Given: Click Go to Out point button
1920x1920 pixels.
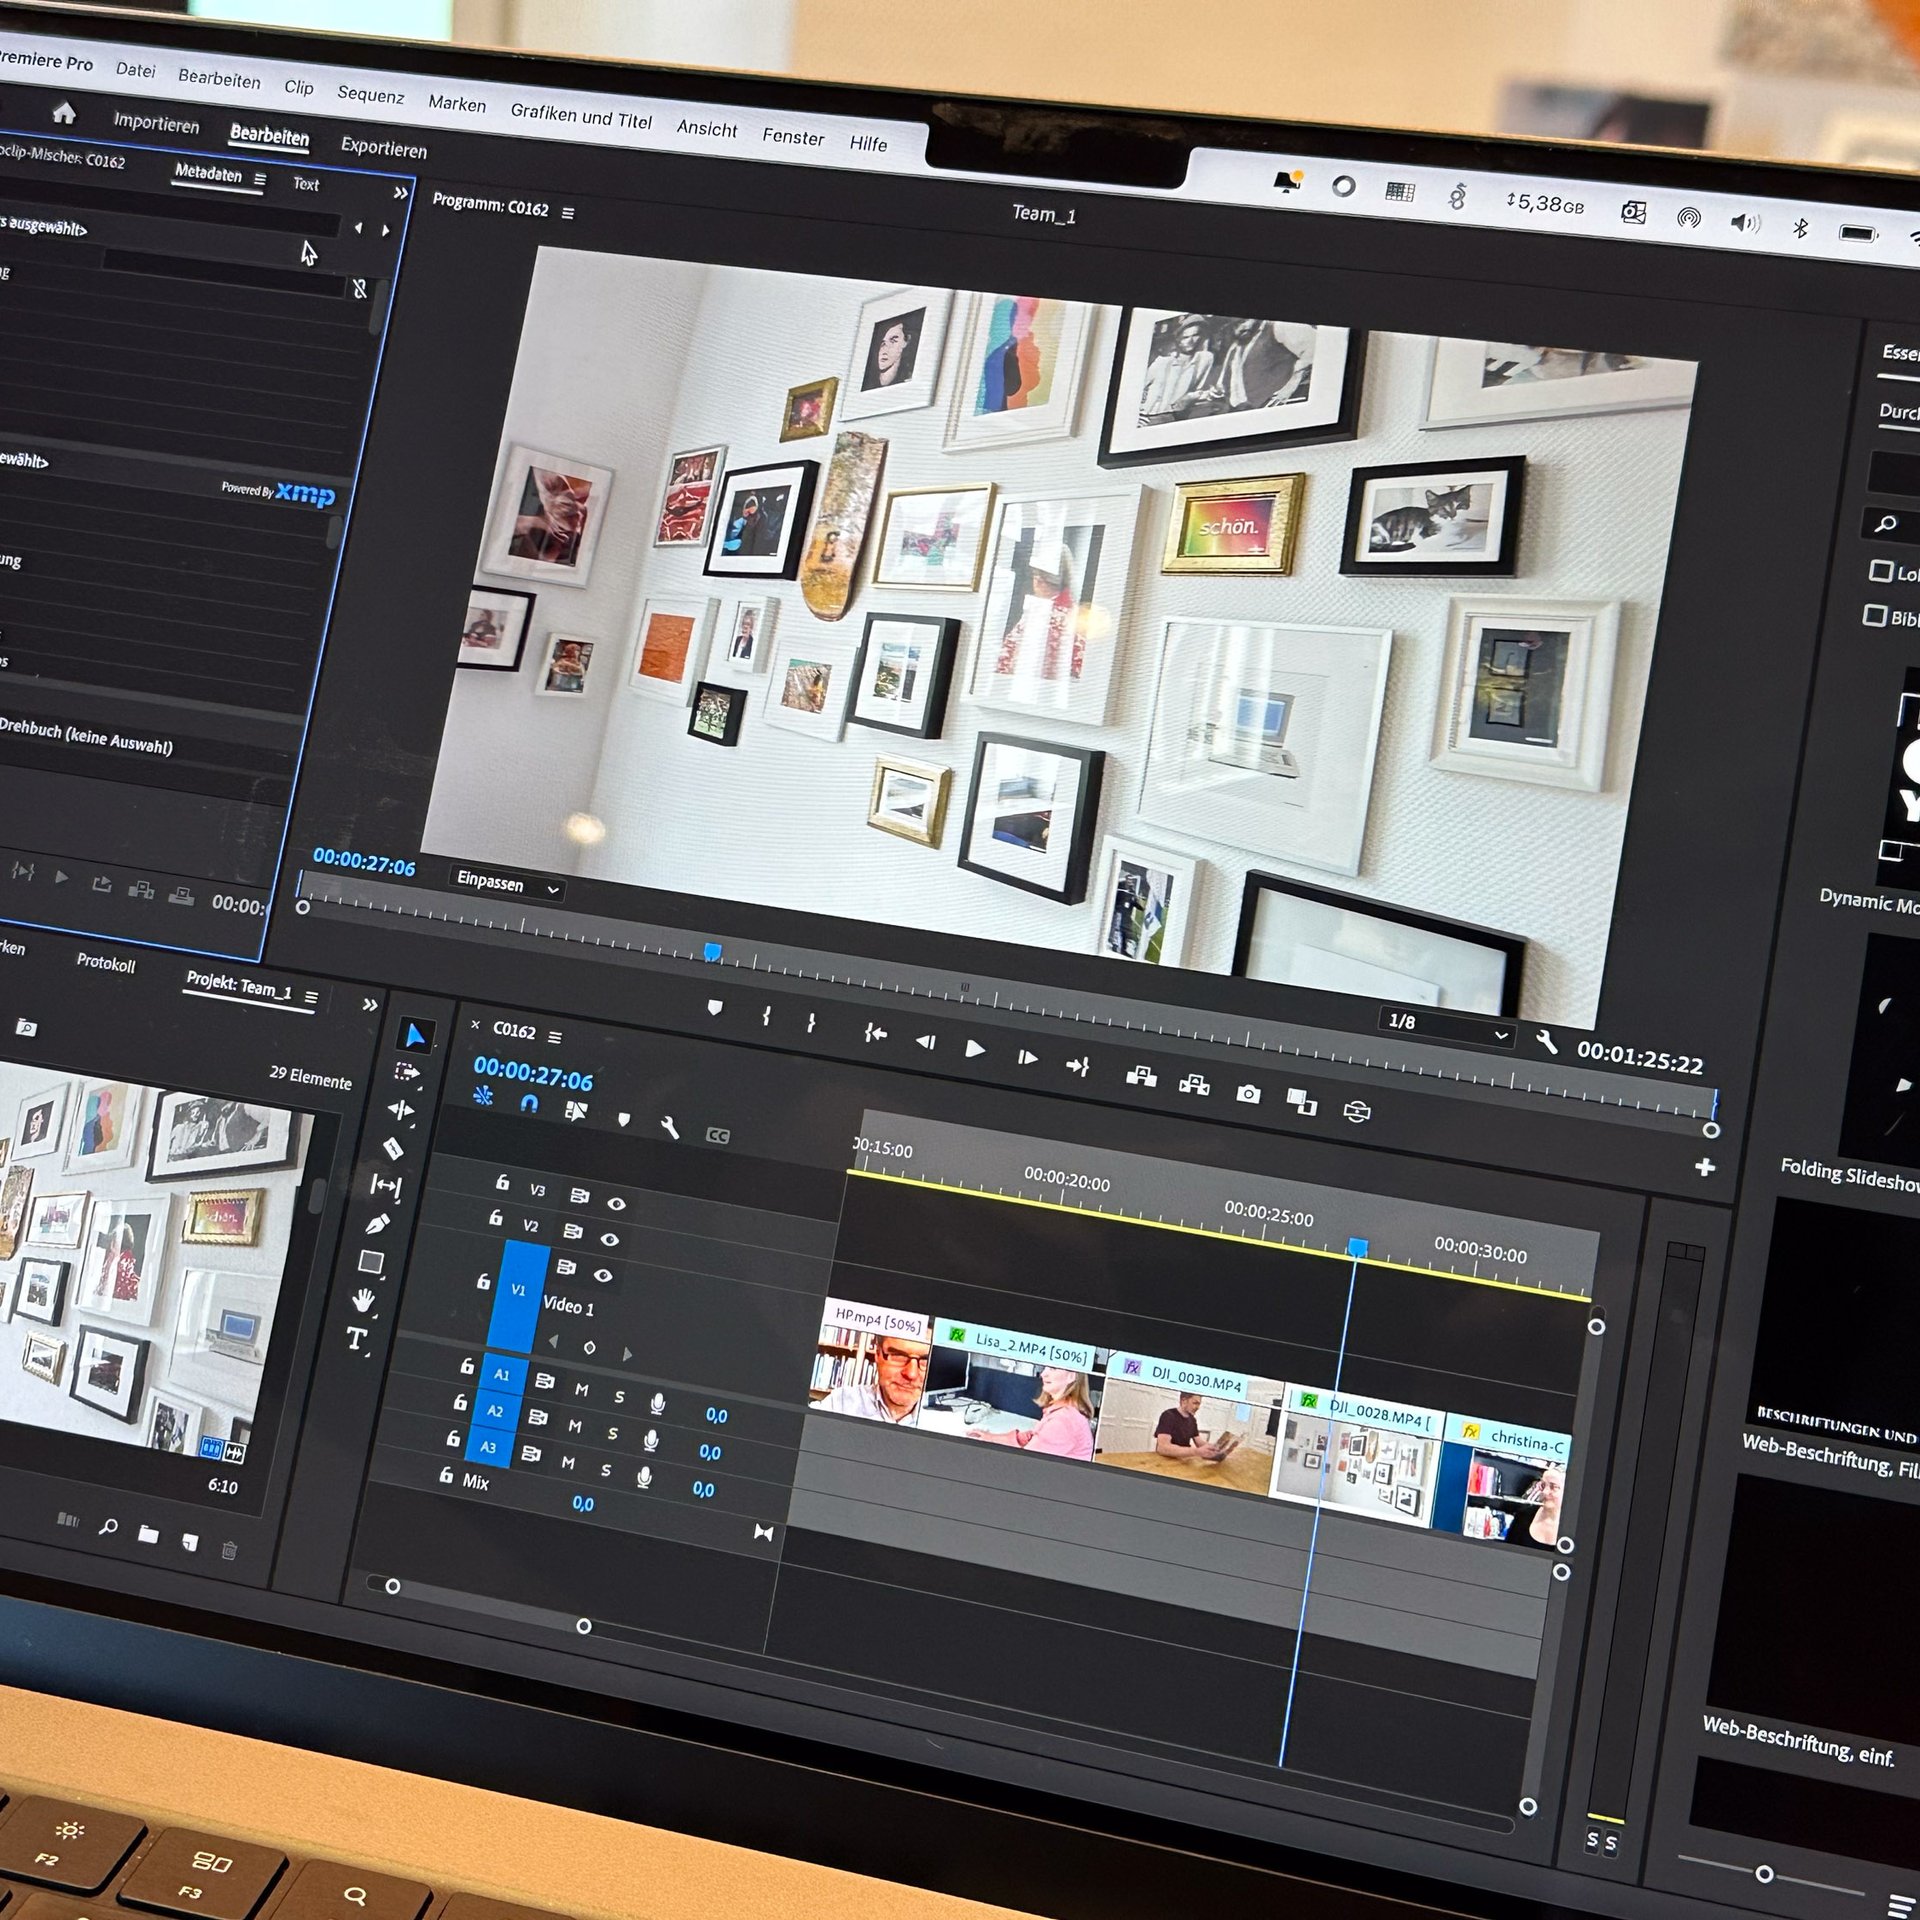Looking at the screenshot, I should point(1077,1067).
